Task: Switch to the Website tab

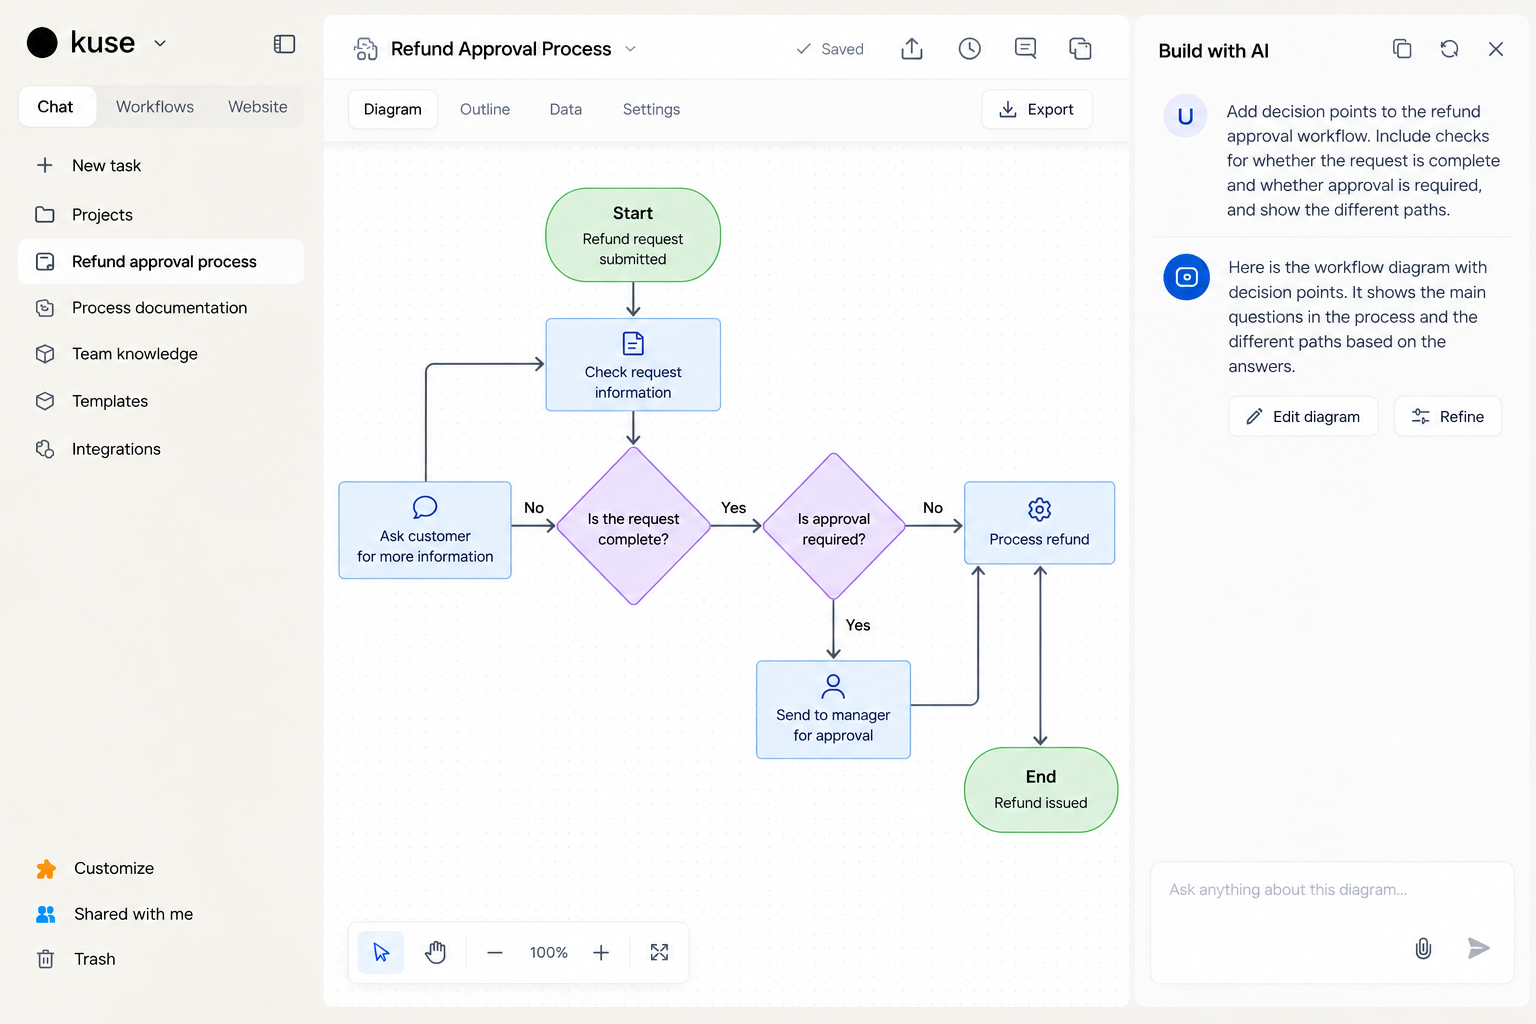Action: (258, 107)
